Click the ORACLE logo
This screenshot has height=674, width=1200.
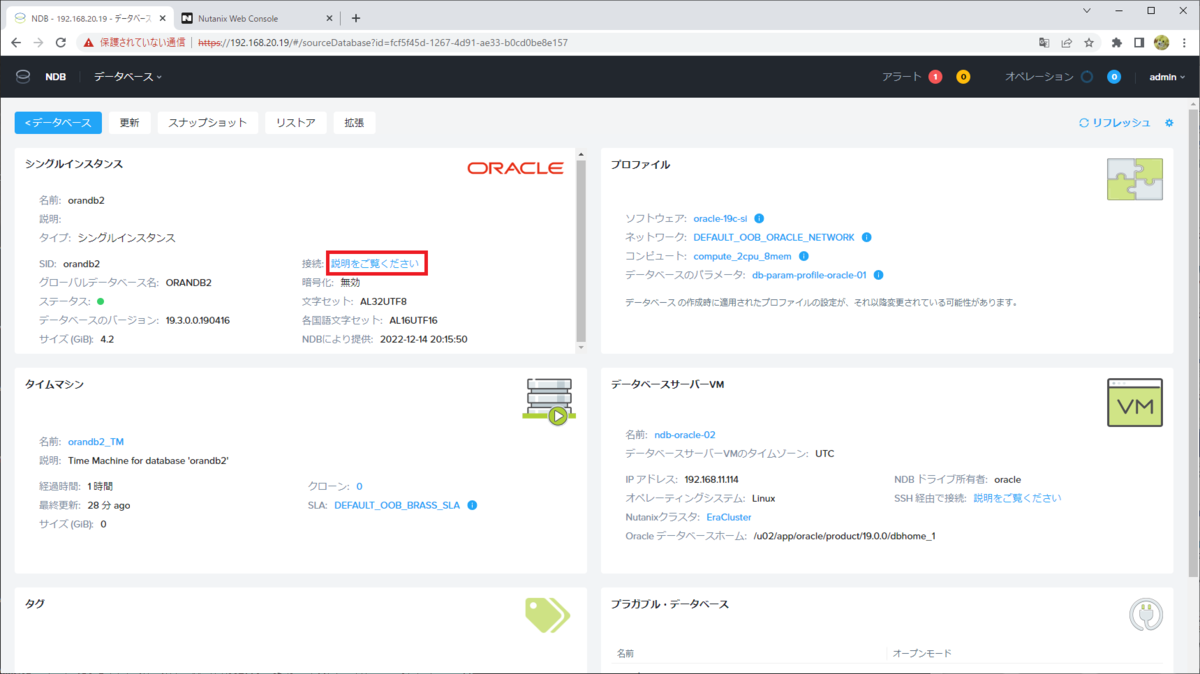[x=515, y=168]
